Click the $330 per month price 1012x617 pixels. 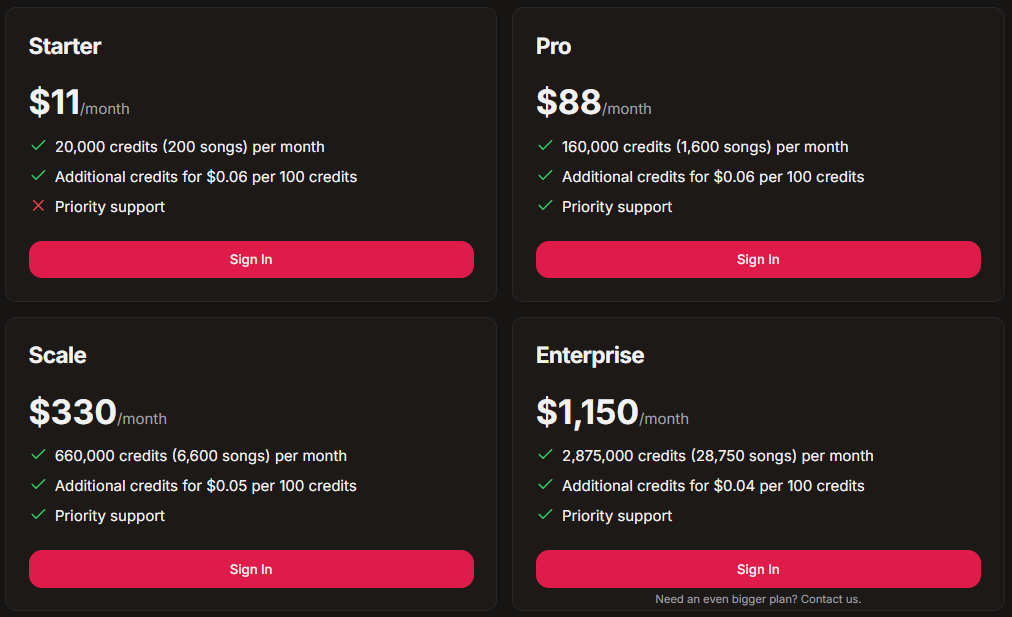click(97, 412)
